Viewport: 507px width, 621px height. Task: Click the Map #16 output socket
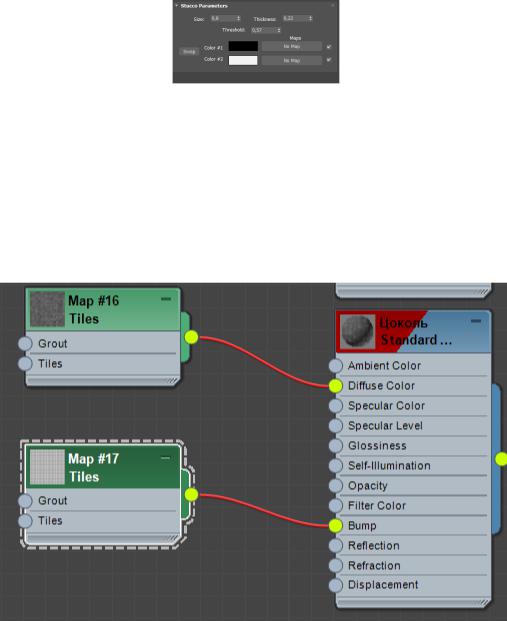click(191, 337)
